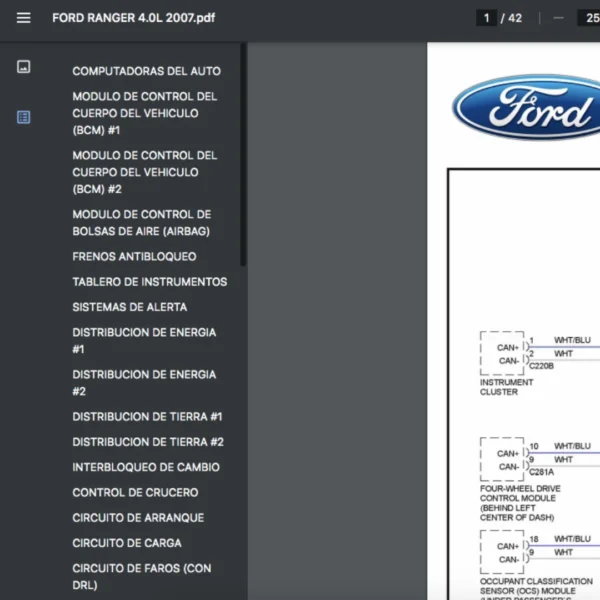The image size is (600, 600).
Task: Click the outline panel scrollbar thumb
Action: pos(243,154)
